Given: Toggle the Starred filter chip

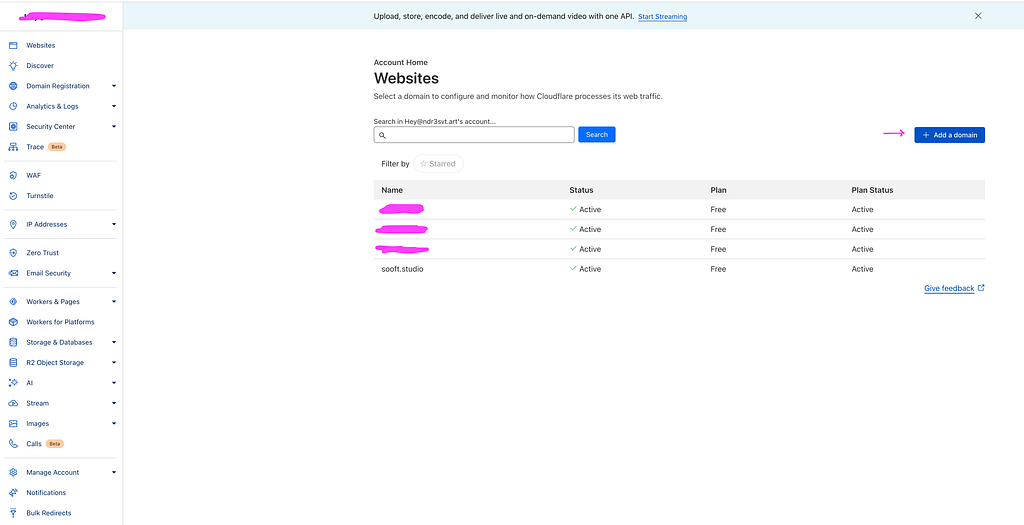Looking at the screenshot, I should (x=438, y=164).
